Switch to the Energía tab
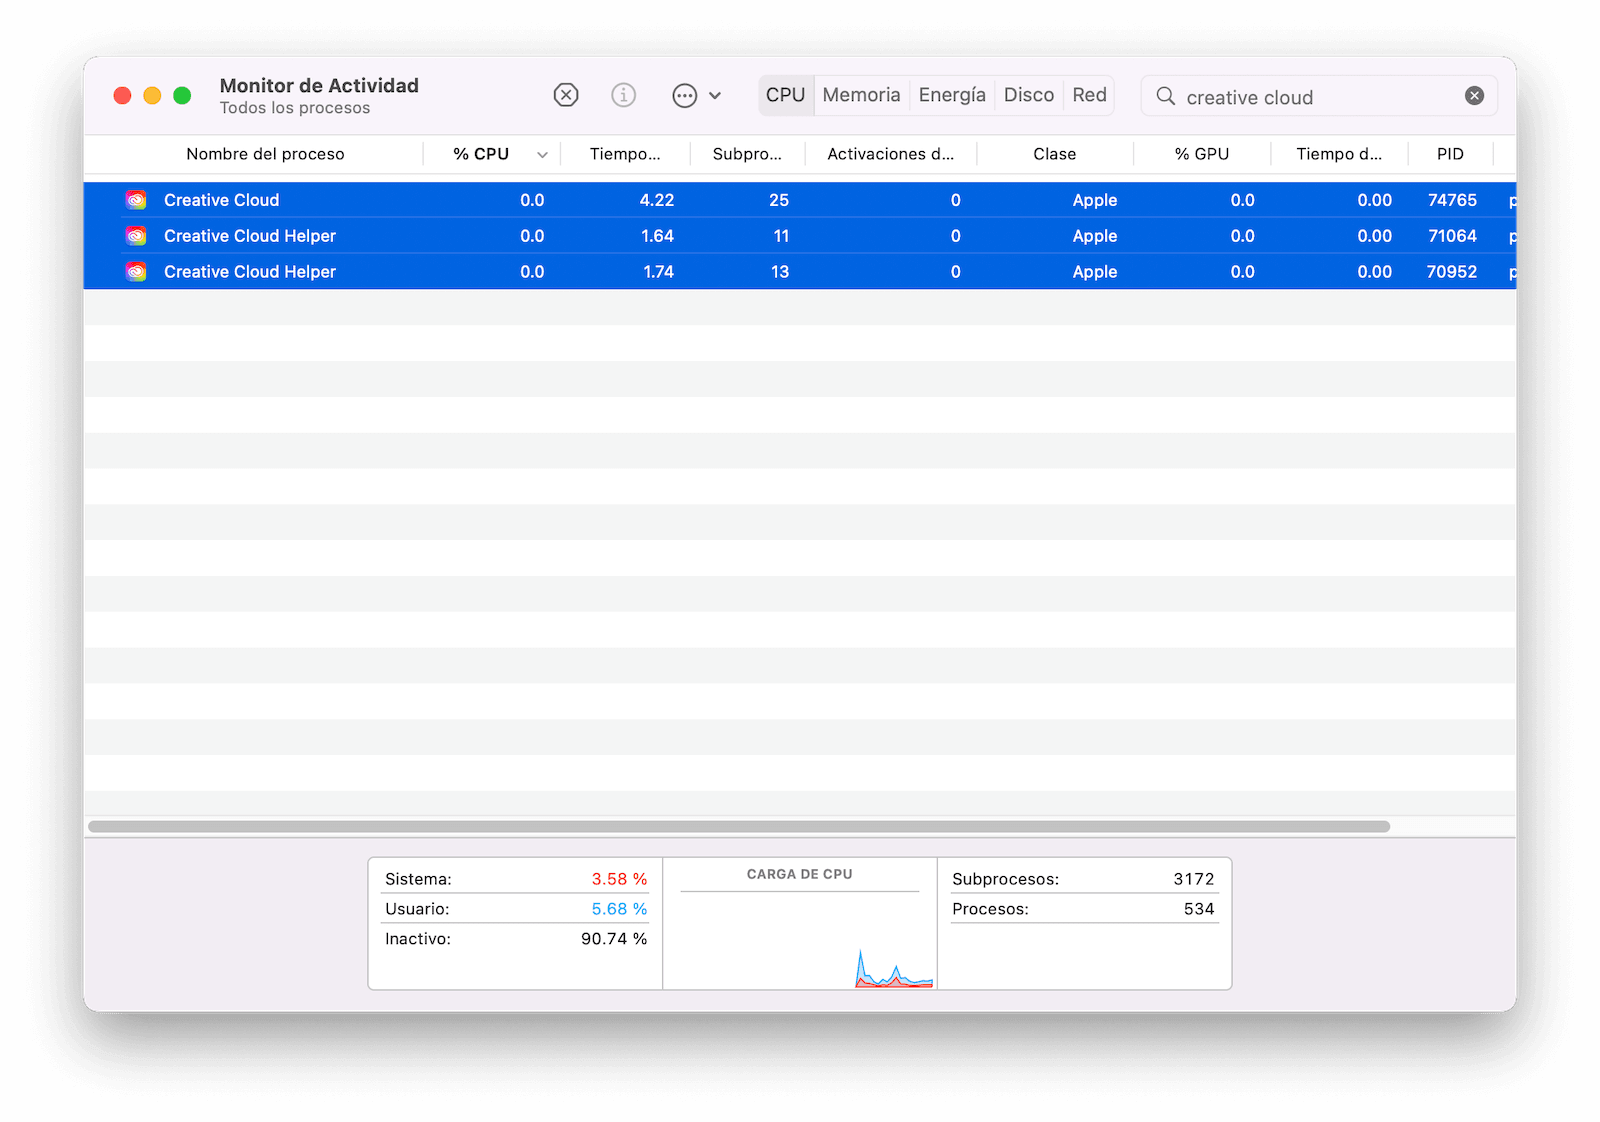The image size is (1600, 1122). point(952,95)
